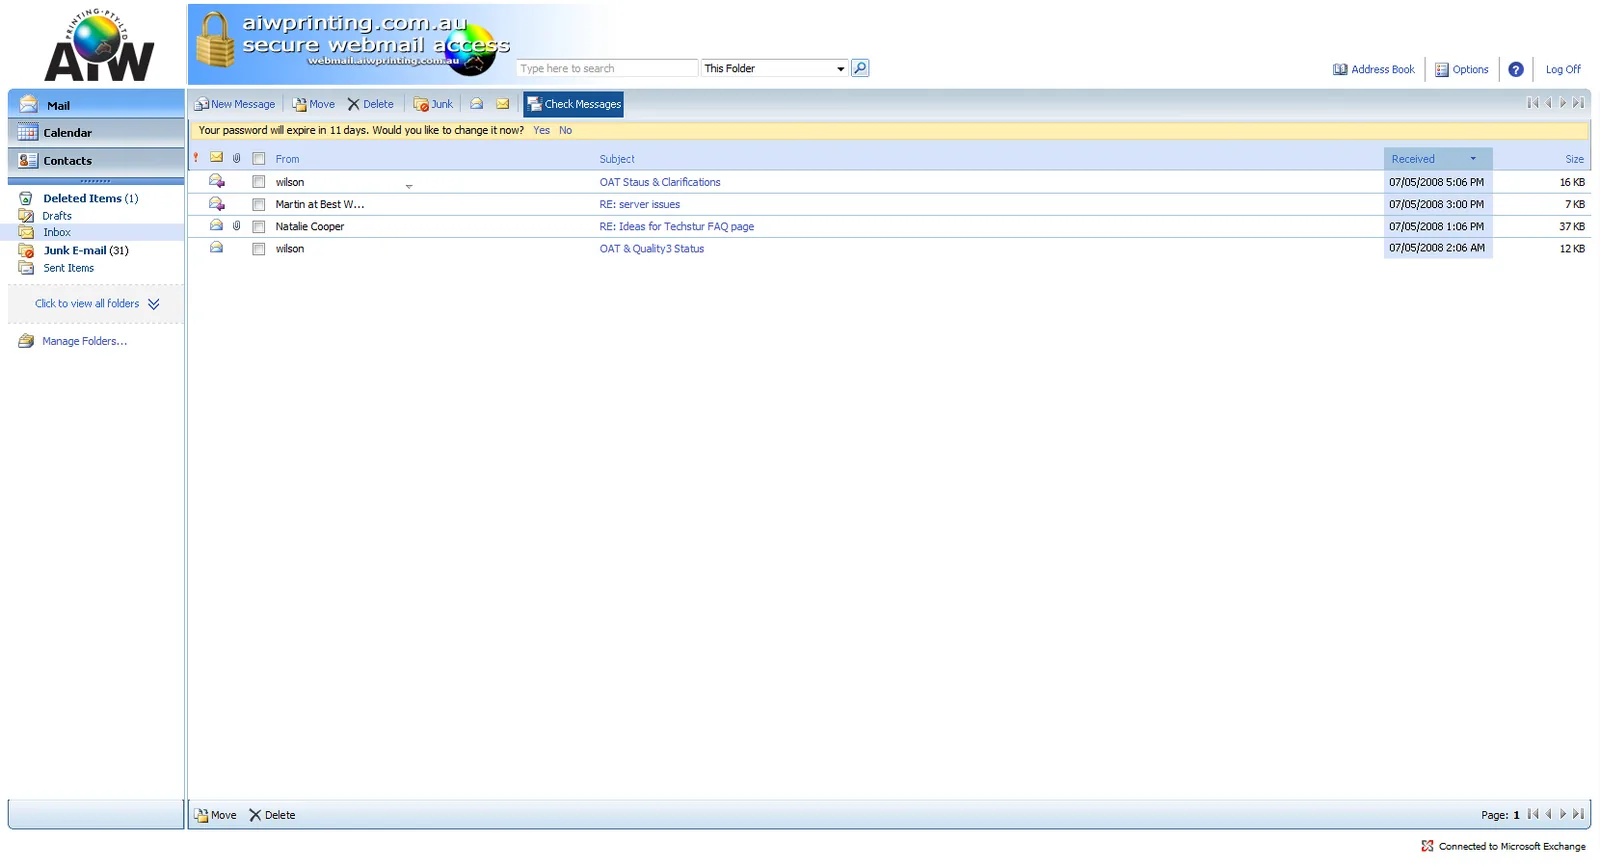Click Log Off link
Screen dimensions: 1600x867
(1563, 69)
